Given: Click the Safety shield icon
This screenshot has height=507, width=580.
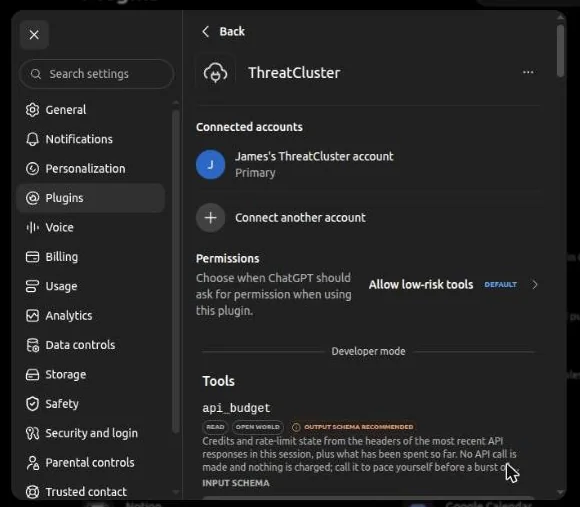Looking at the screenshot, I should [33, 404].
